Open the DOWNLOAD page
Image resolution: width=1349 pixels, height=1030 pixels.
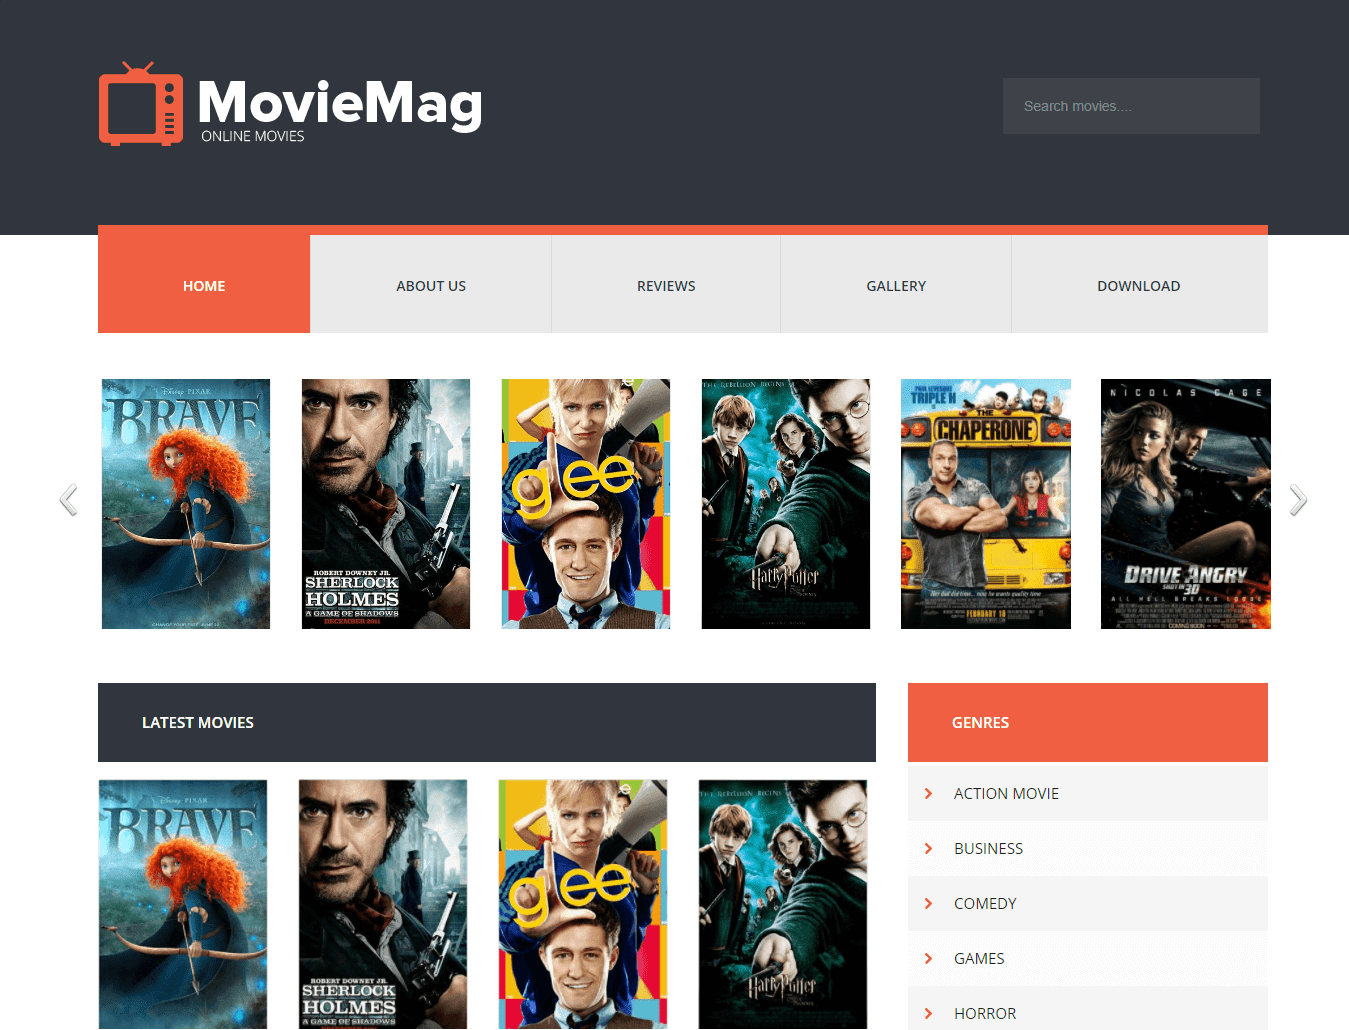[1138, 285]
